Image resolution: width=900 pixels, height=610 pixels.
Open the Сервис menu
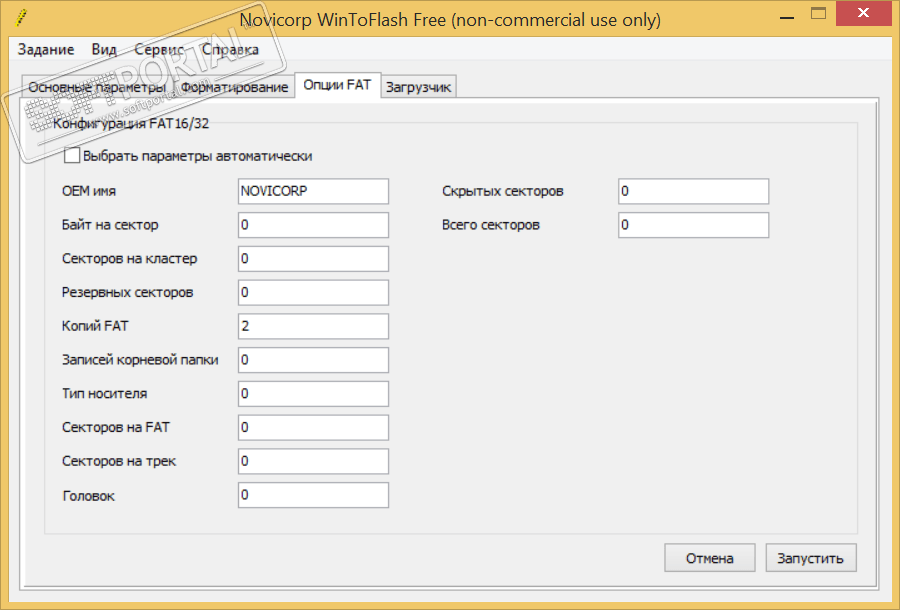[159, 50]
